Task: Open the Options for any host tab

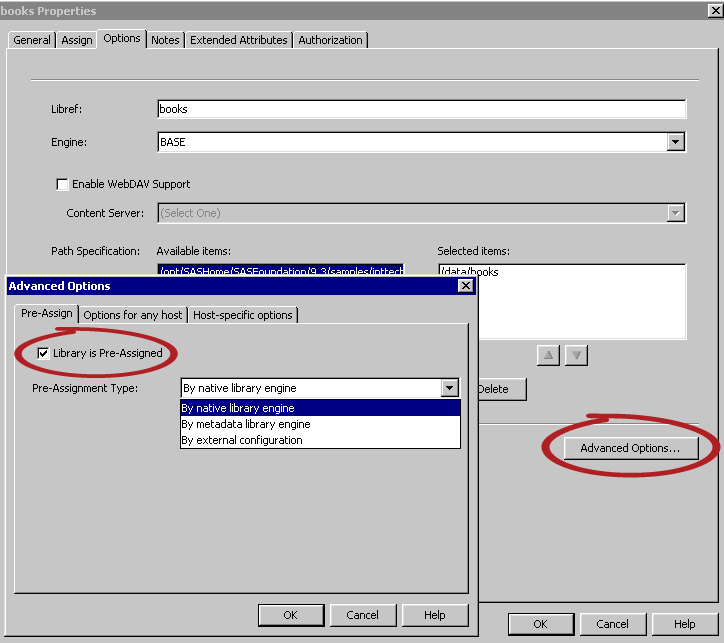Action: 133,315
